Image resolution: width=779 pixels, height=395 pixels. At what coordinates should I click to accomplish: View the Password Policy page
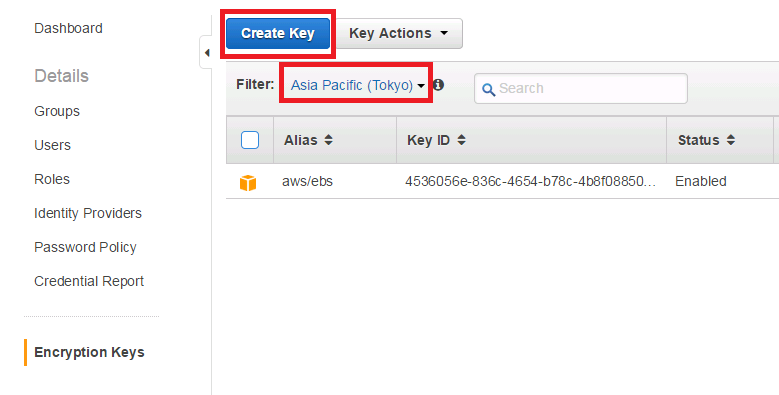click(x=85, y=247)
